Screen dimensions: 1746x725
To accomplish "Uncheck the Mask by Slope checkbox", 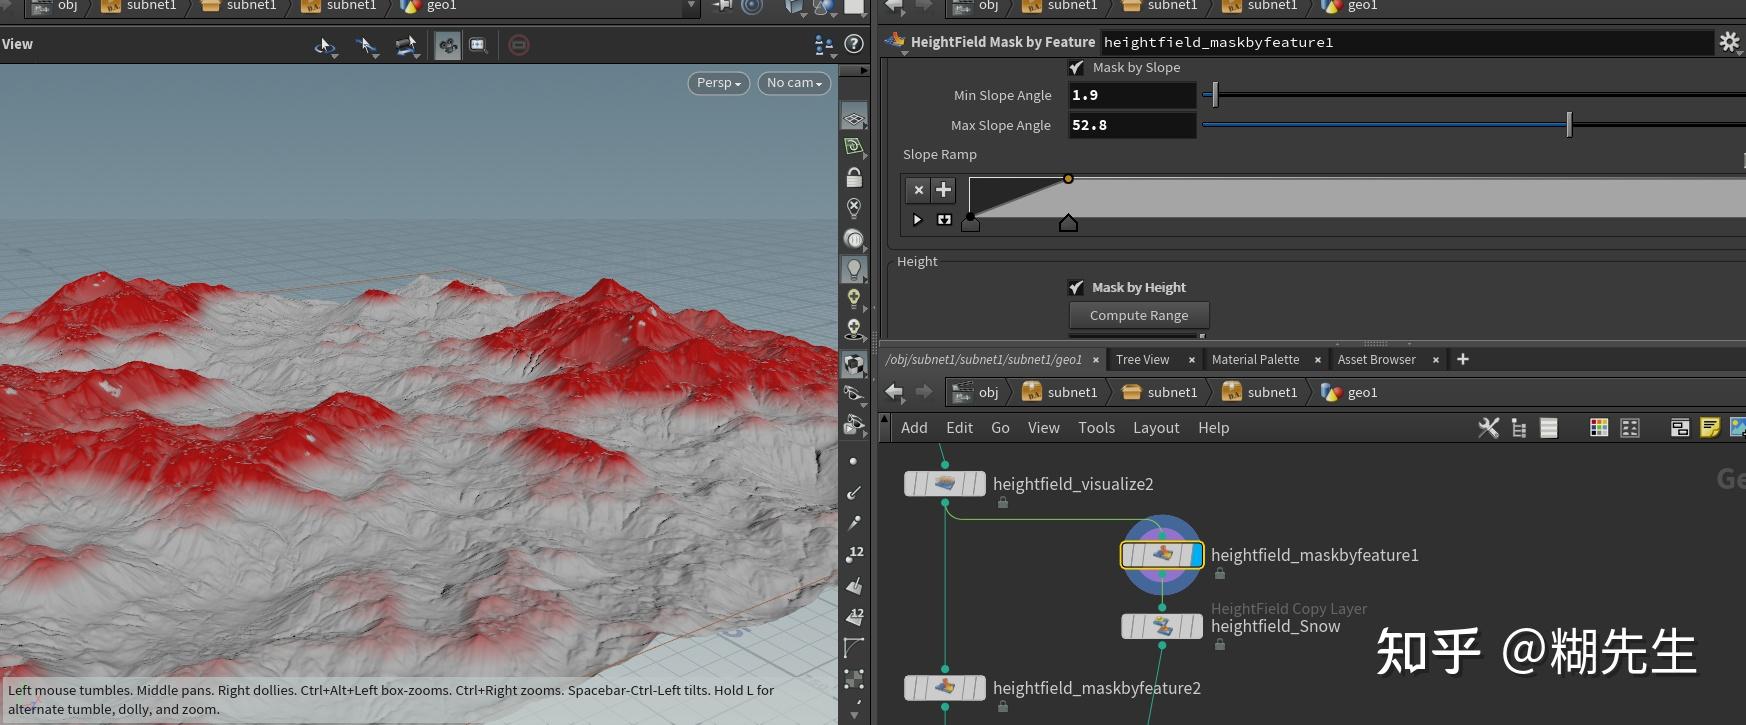I will [x=1076, y=68].
